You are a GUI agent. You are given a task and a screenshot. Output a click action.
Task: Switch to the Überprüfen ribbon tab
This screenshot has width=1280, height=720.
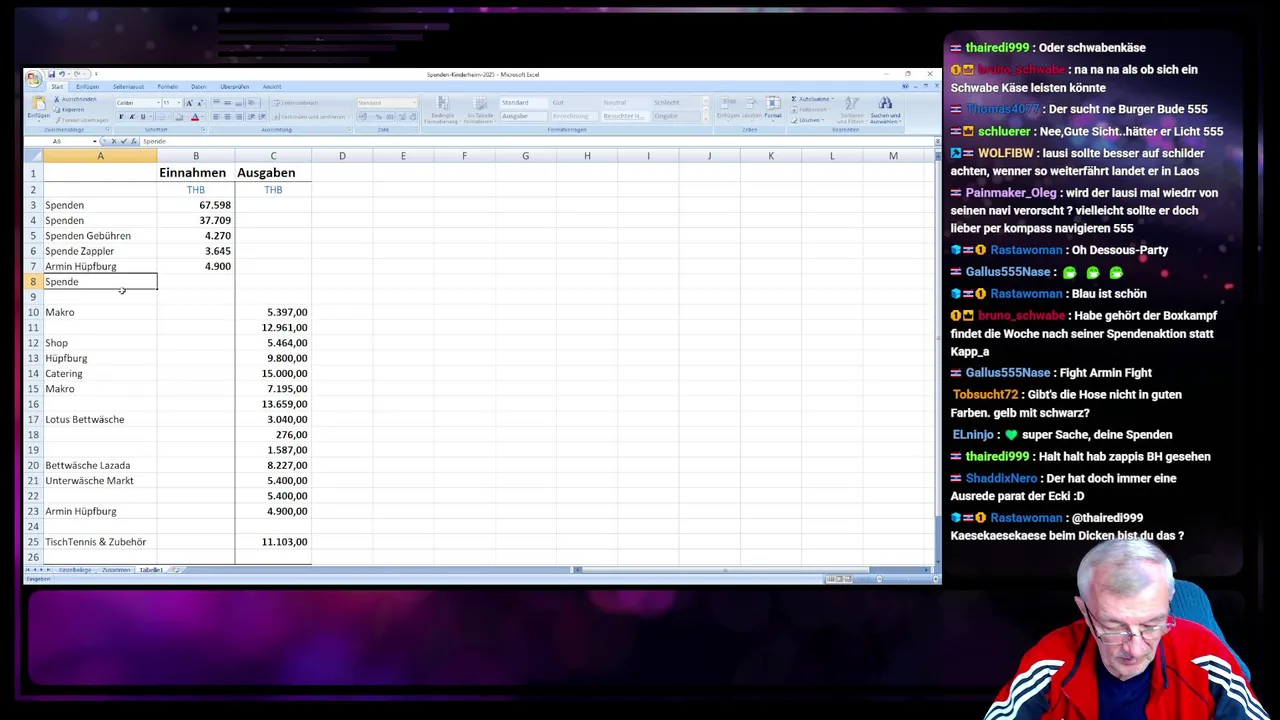235,87
